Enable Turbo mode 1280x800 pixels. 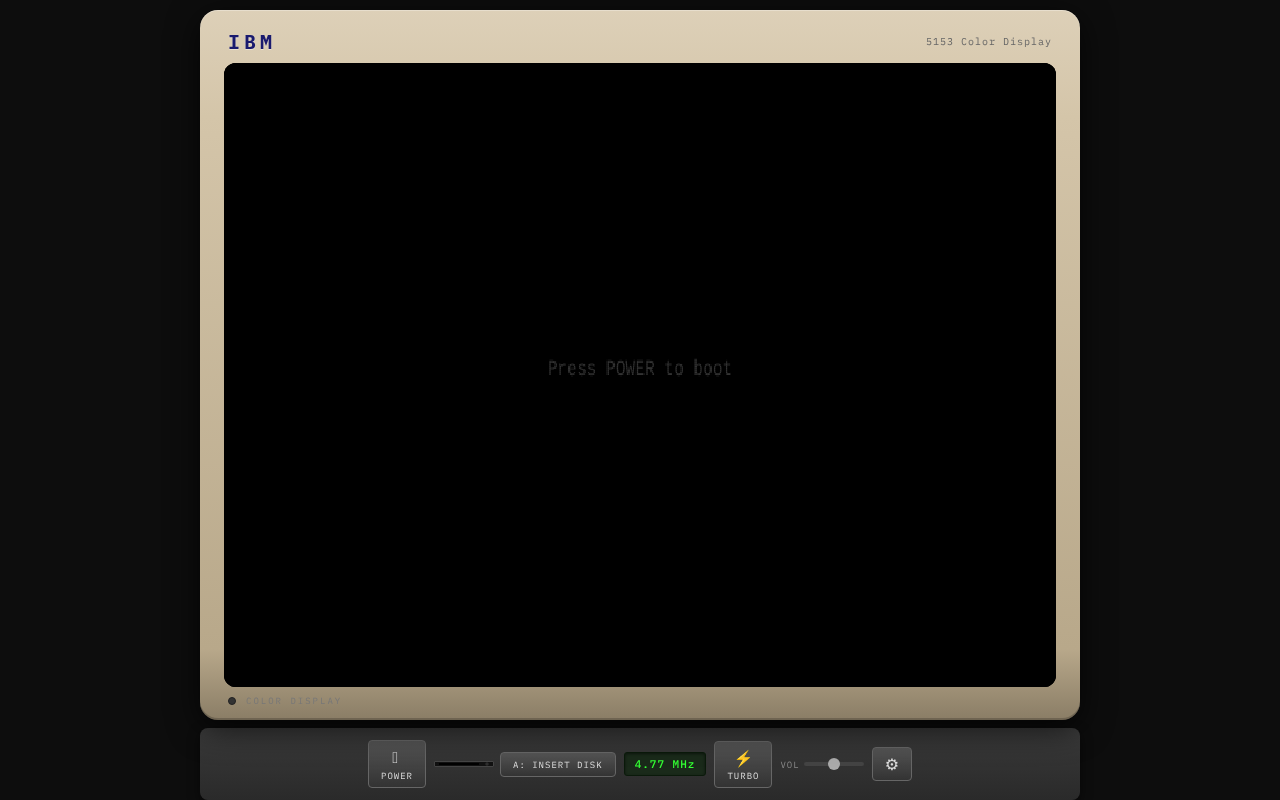(x=743, y=764)
